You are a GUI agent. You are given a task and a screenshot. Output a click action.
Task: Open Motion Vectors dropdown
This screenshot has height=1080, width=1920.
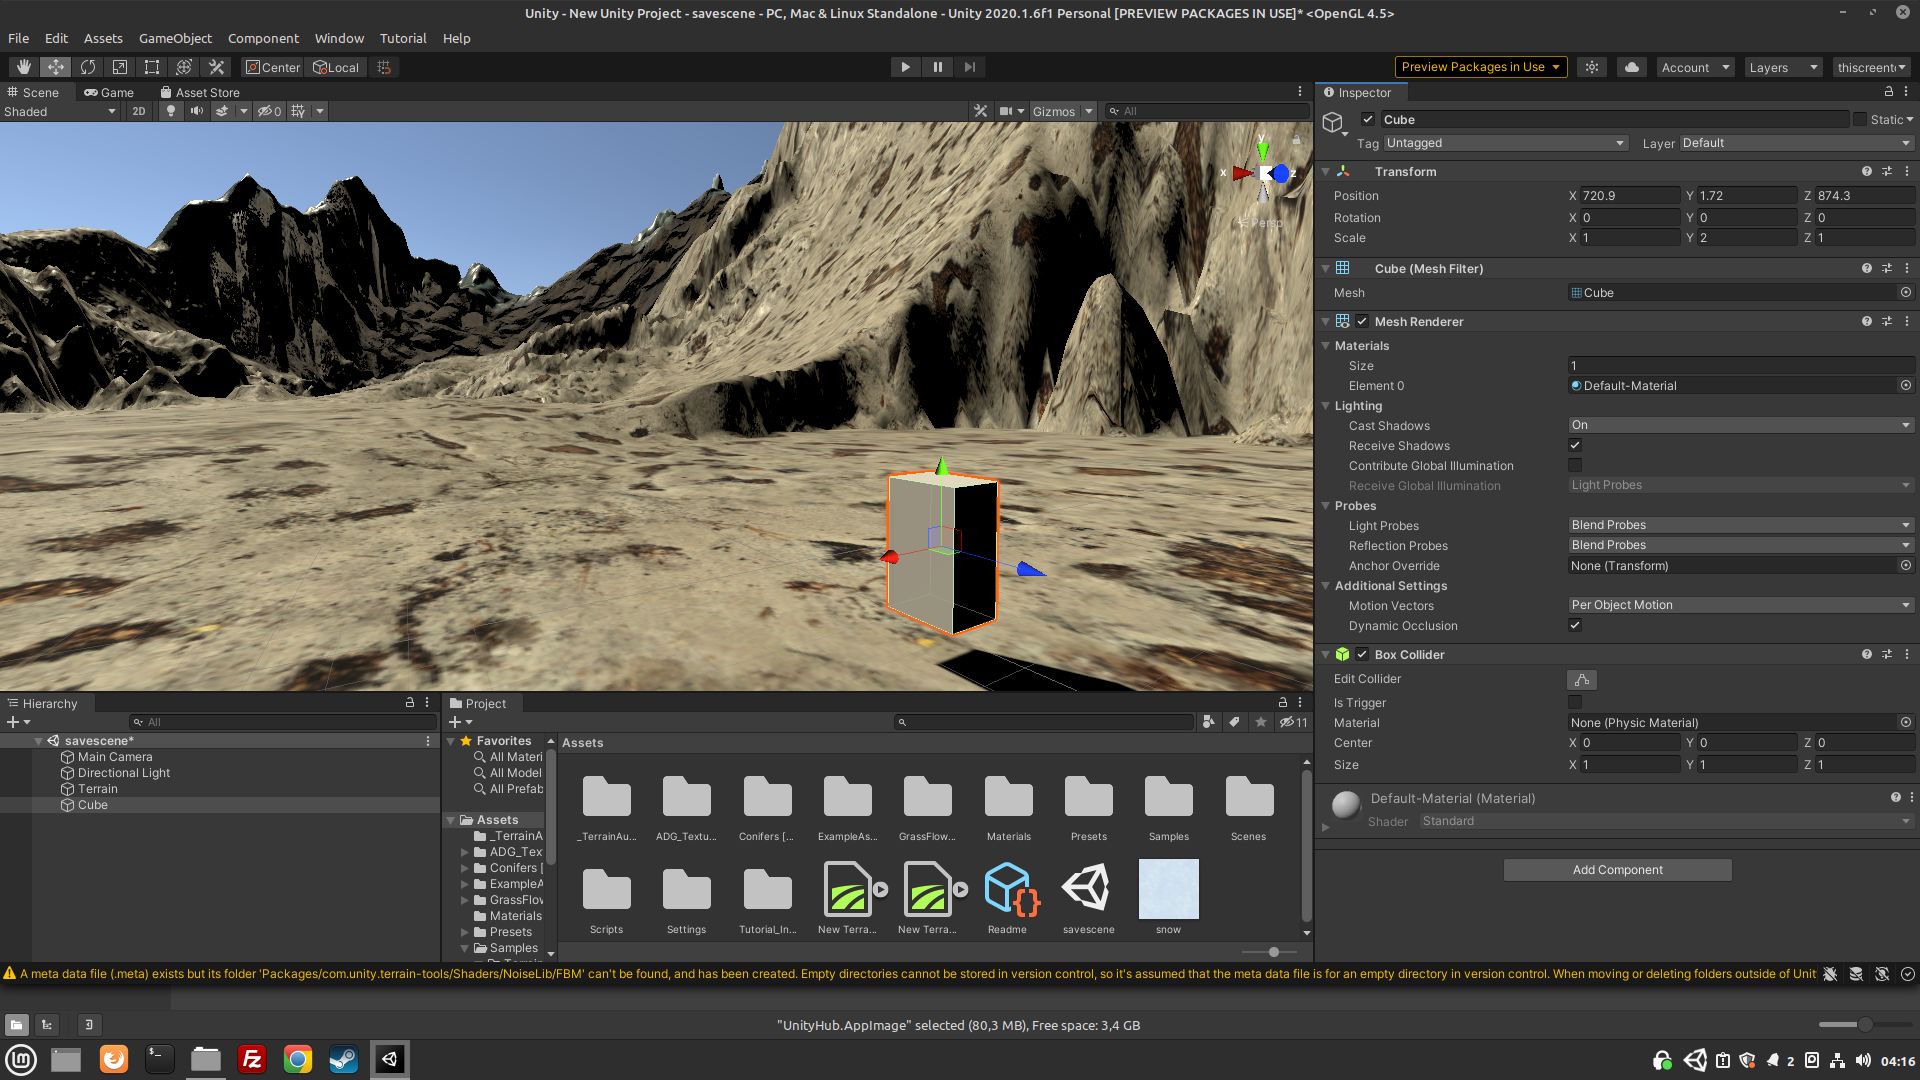click(x=1741, y=605)
